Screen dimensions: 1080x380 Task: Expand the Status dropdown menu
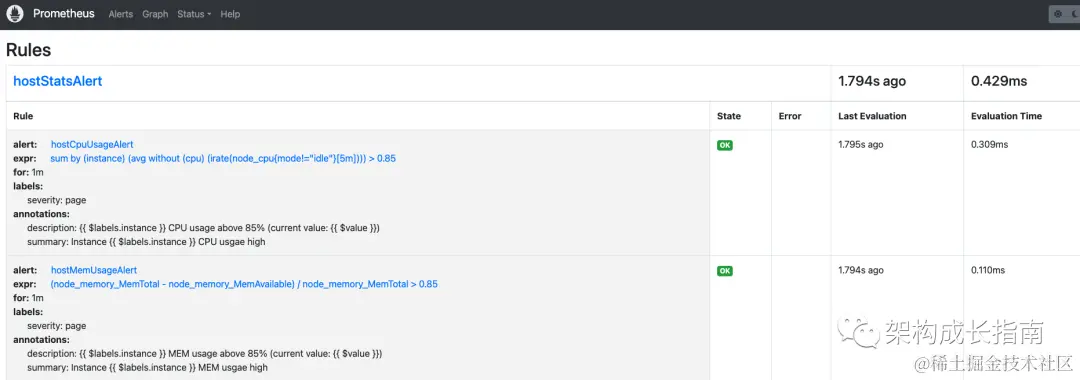(x=194, y=14)
